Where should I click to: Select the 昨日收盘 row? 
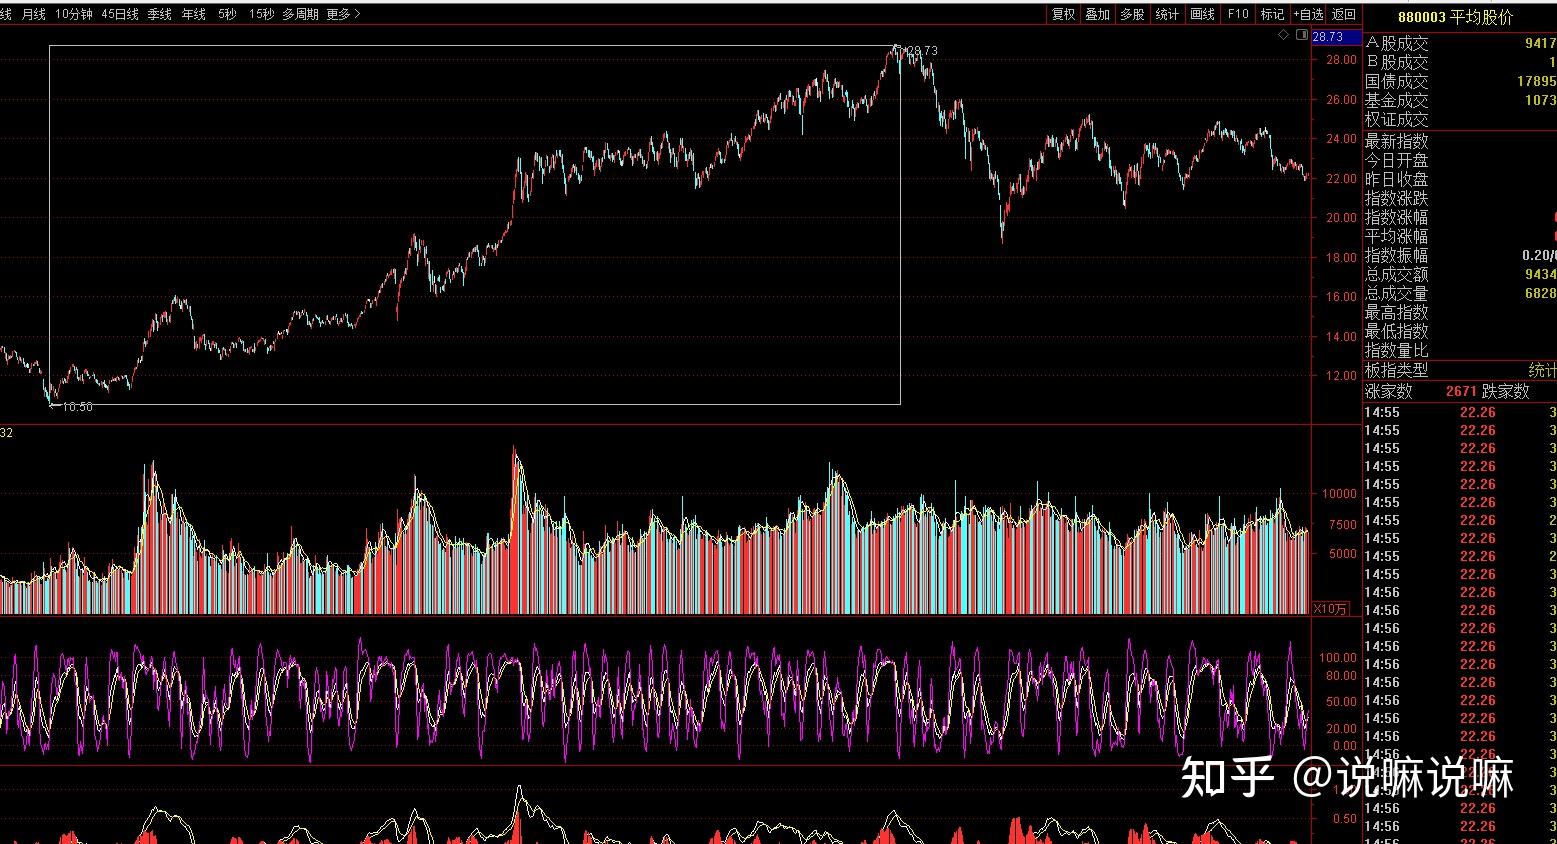[x=1460, y=179]
